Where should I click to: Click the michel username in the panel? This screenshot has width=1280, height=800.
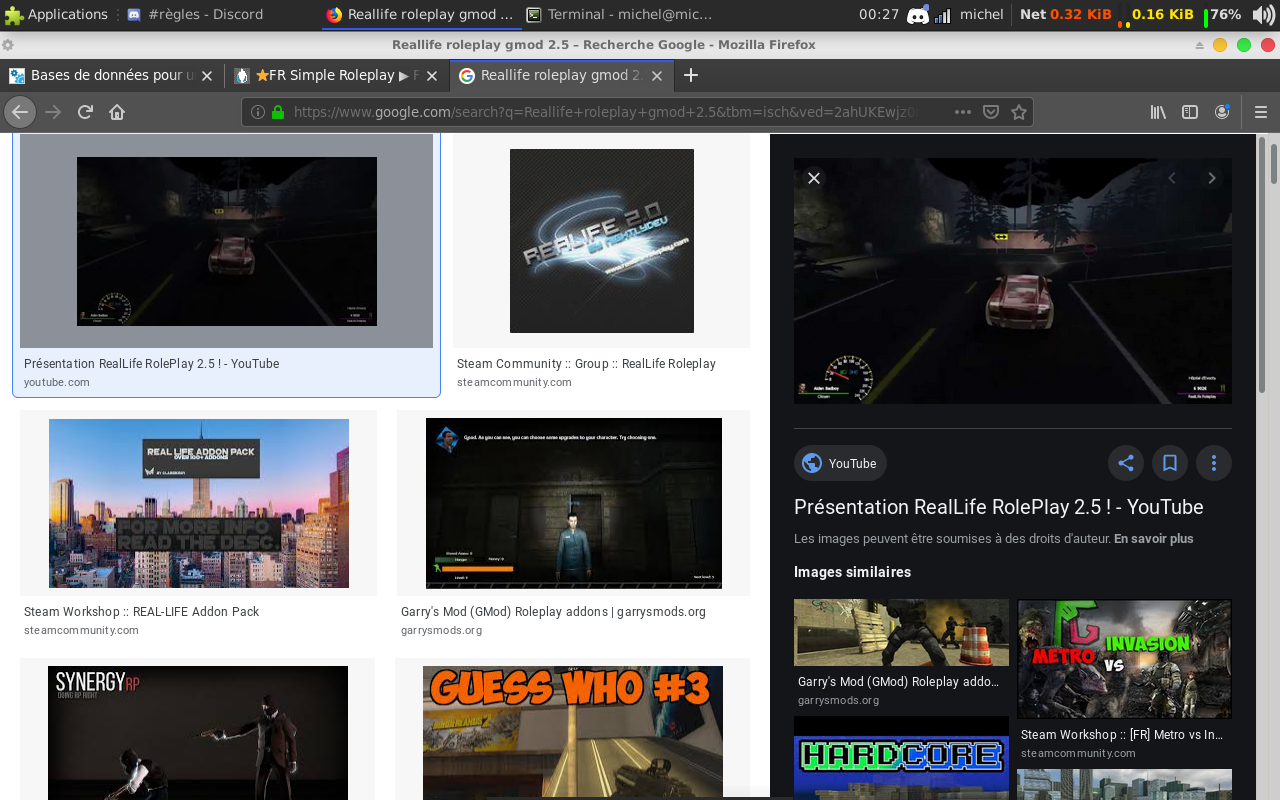click(982, 15)
